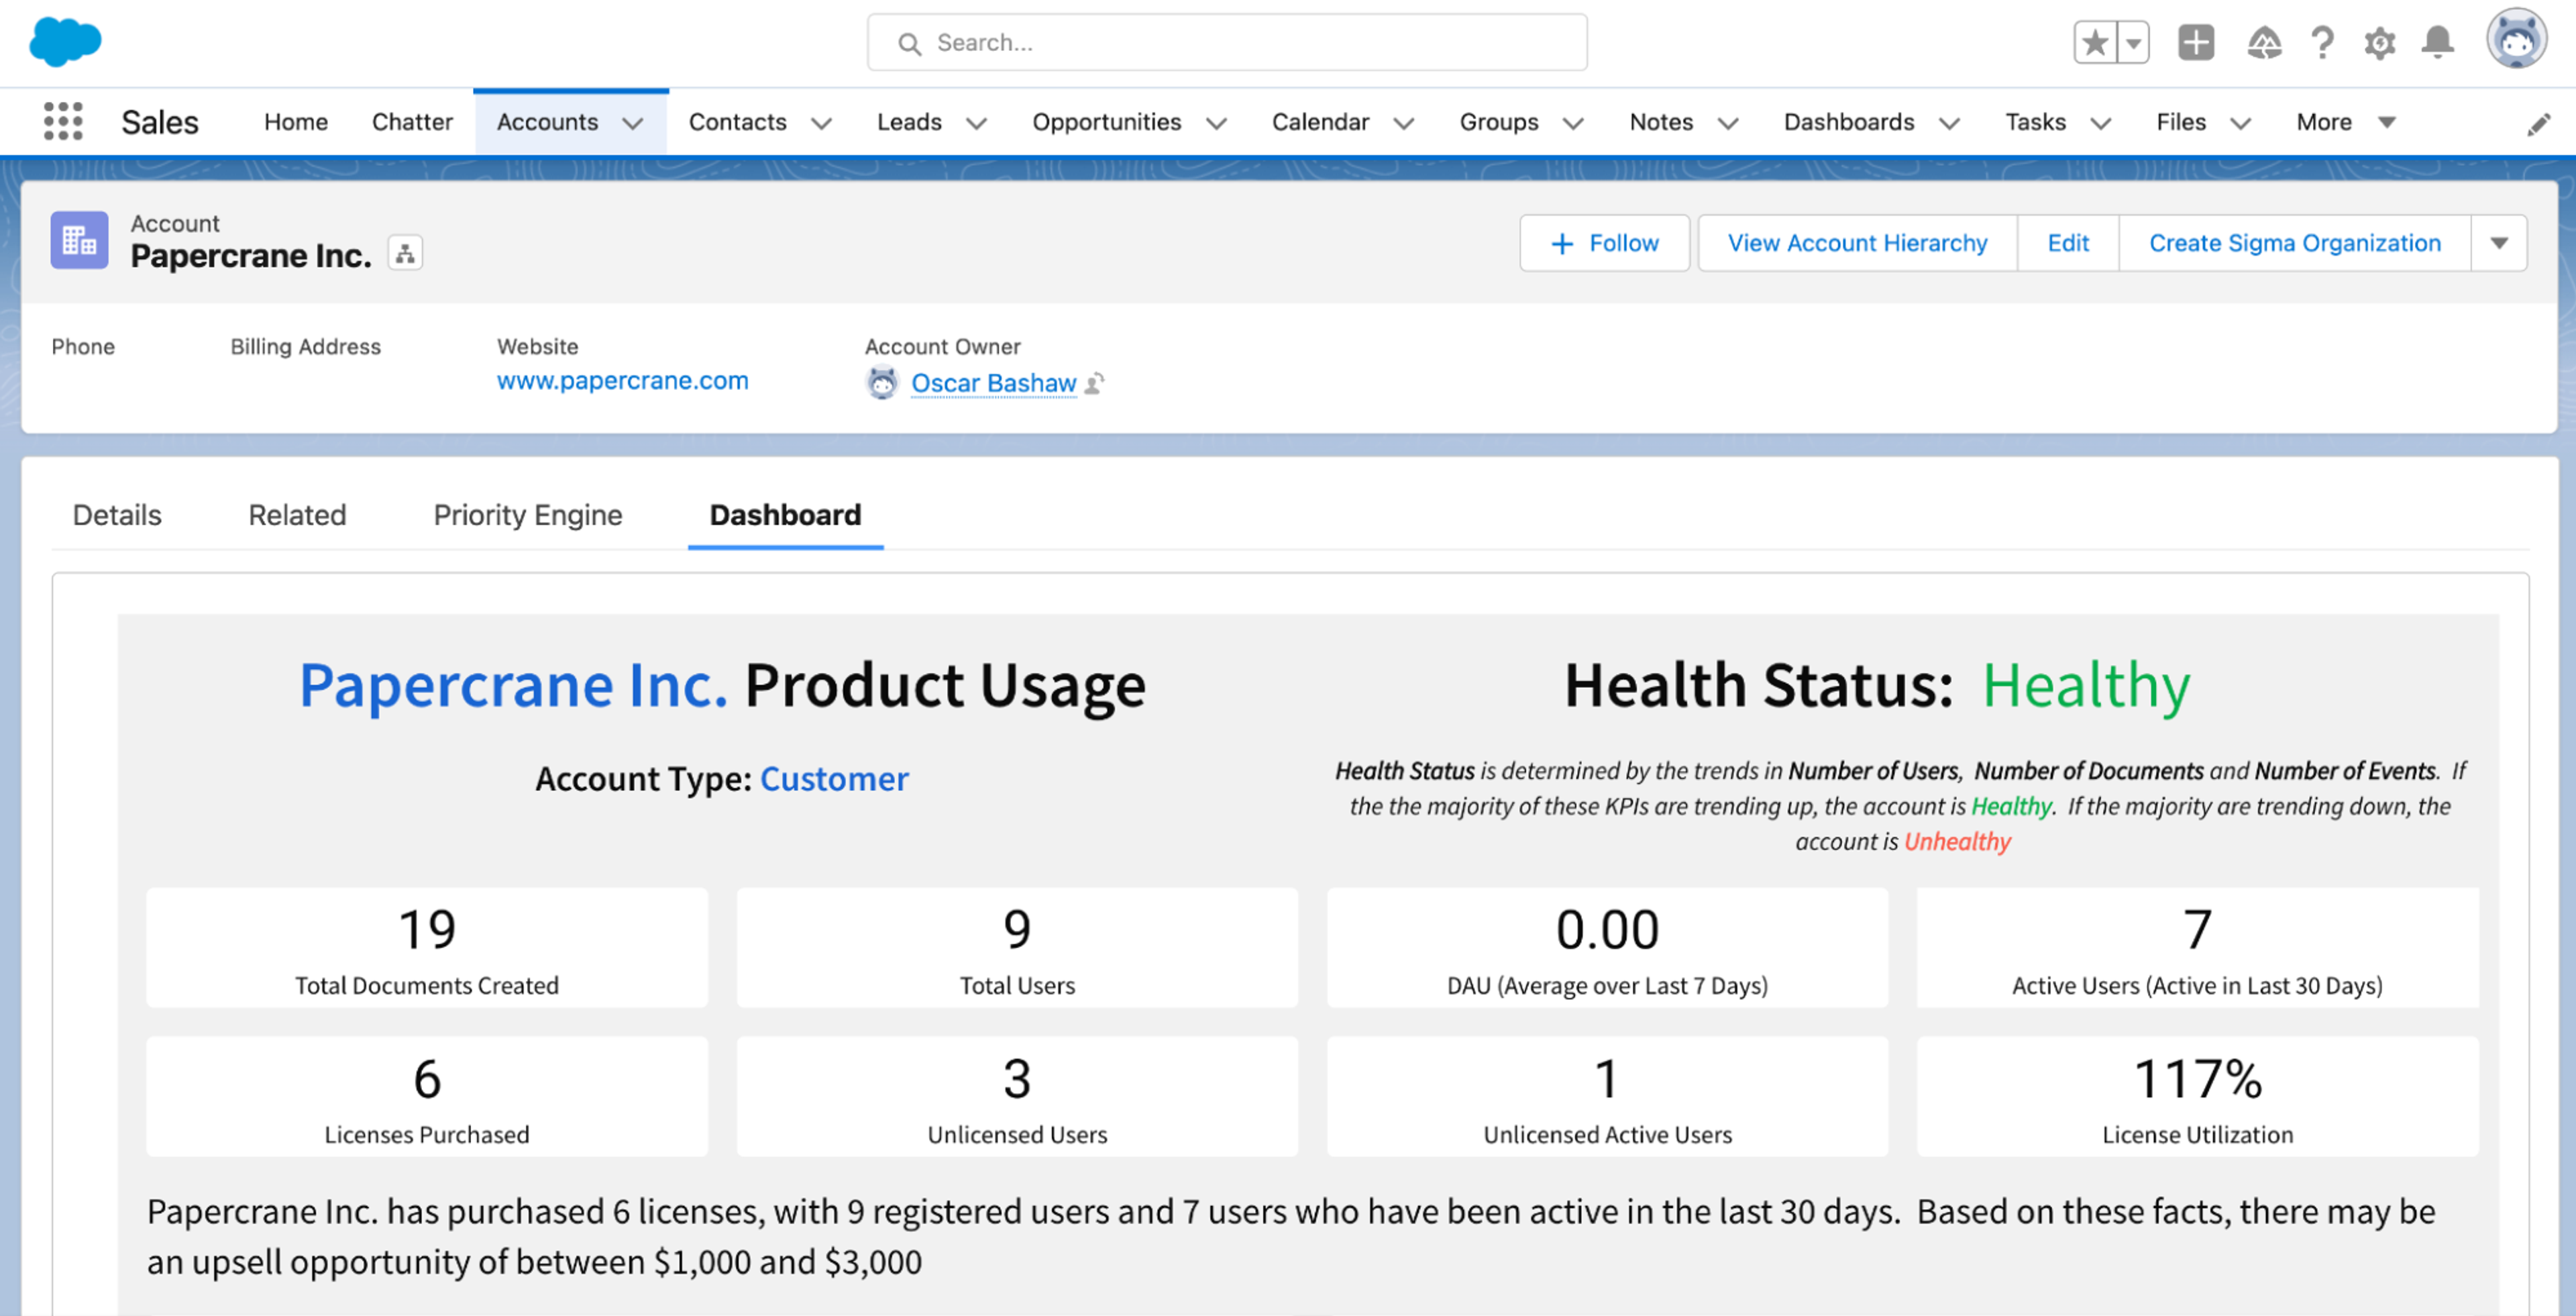The width and height of the screenshot is (2576, 1316).
Task: Click the 'Papercrane Inc.' dashboard title text
Action: click(x=513, y=686)
